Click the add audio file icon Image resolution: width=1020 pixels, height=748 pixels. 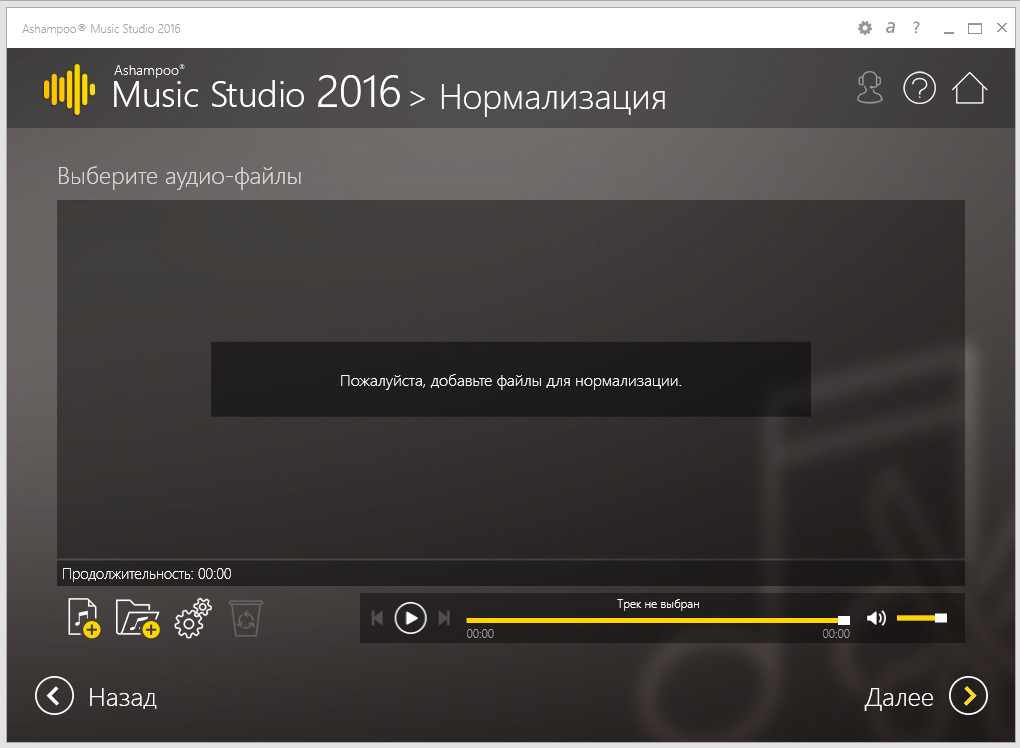(x=84, y=618)
